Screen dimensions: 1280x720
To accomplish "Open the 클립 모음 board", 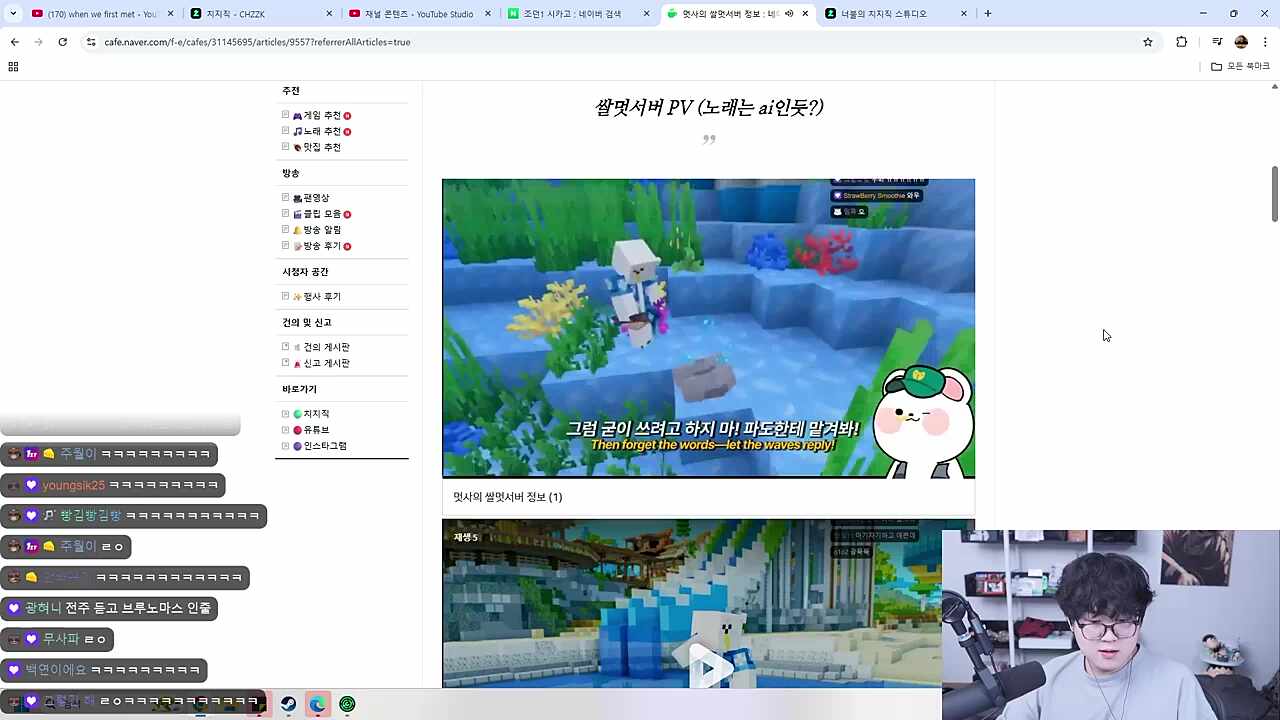I will [322, 214].
